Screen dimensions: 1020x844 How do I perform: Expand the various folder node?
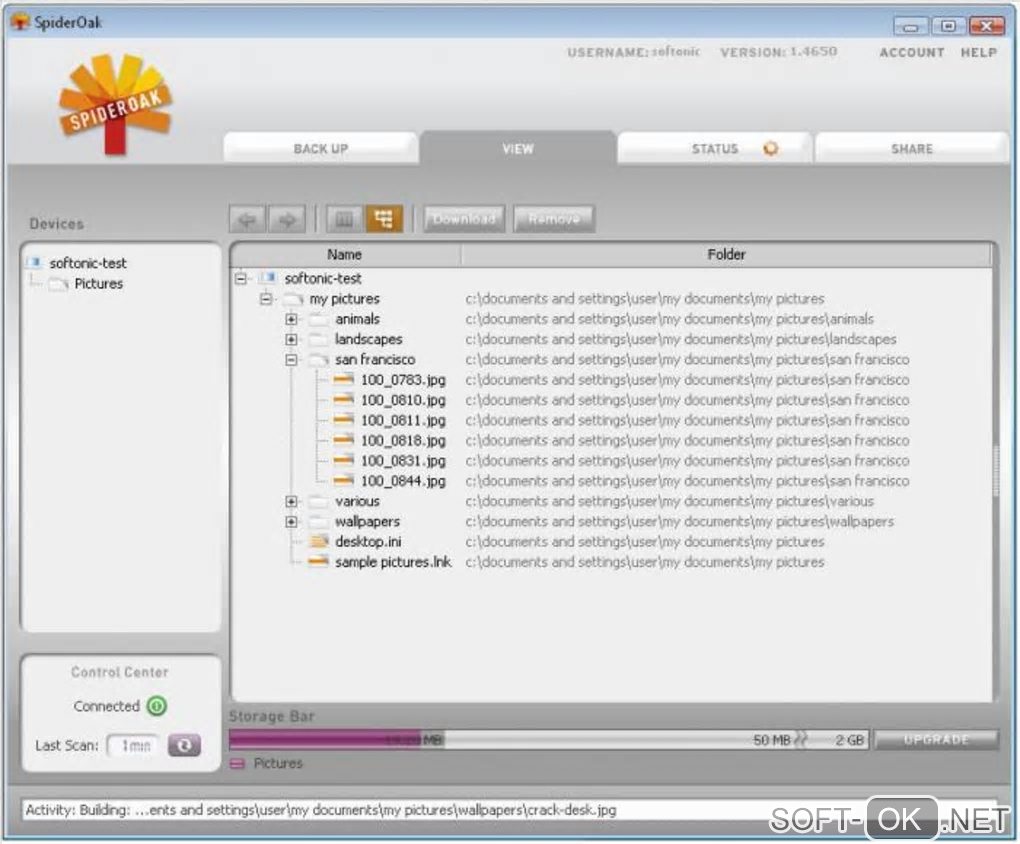291,501
